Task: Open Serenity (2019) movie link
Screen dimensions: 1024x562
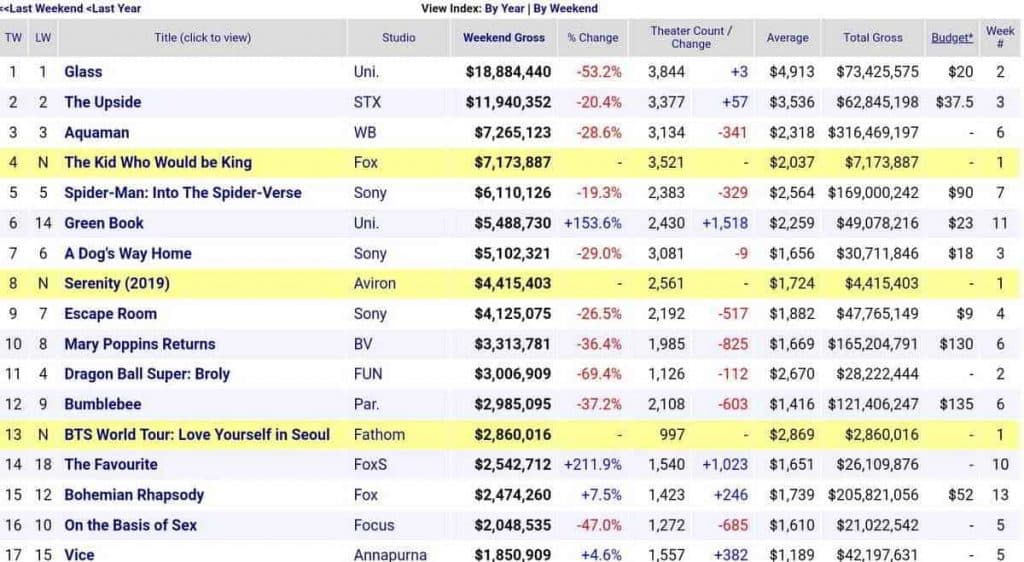Action: [x=117, y=283]
